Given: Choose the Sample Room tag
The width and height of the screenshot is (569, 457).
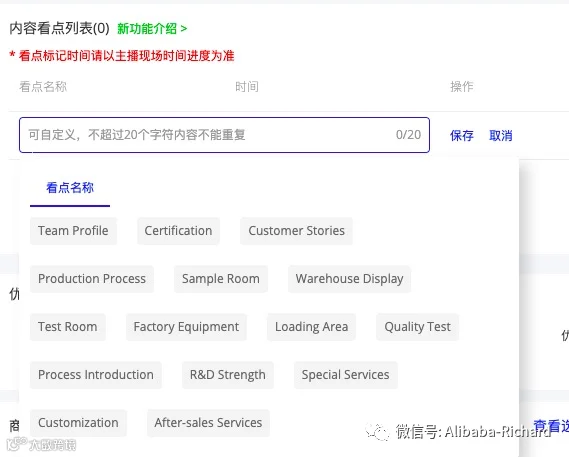Looking at the screenshot, I should [221, 279].
